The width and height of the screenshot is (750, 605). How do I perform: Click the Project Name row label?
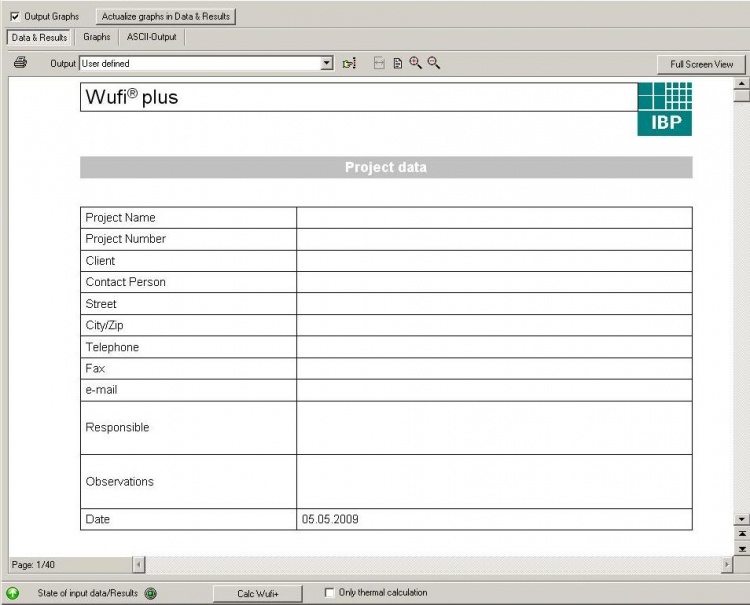[x=121, y=218]
